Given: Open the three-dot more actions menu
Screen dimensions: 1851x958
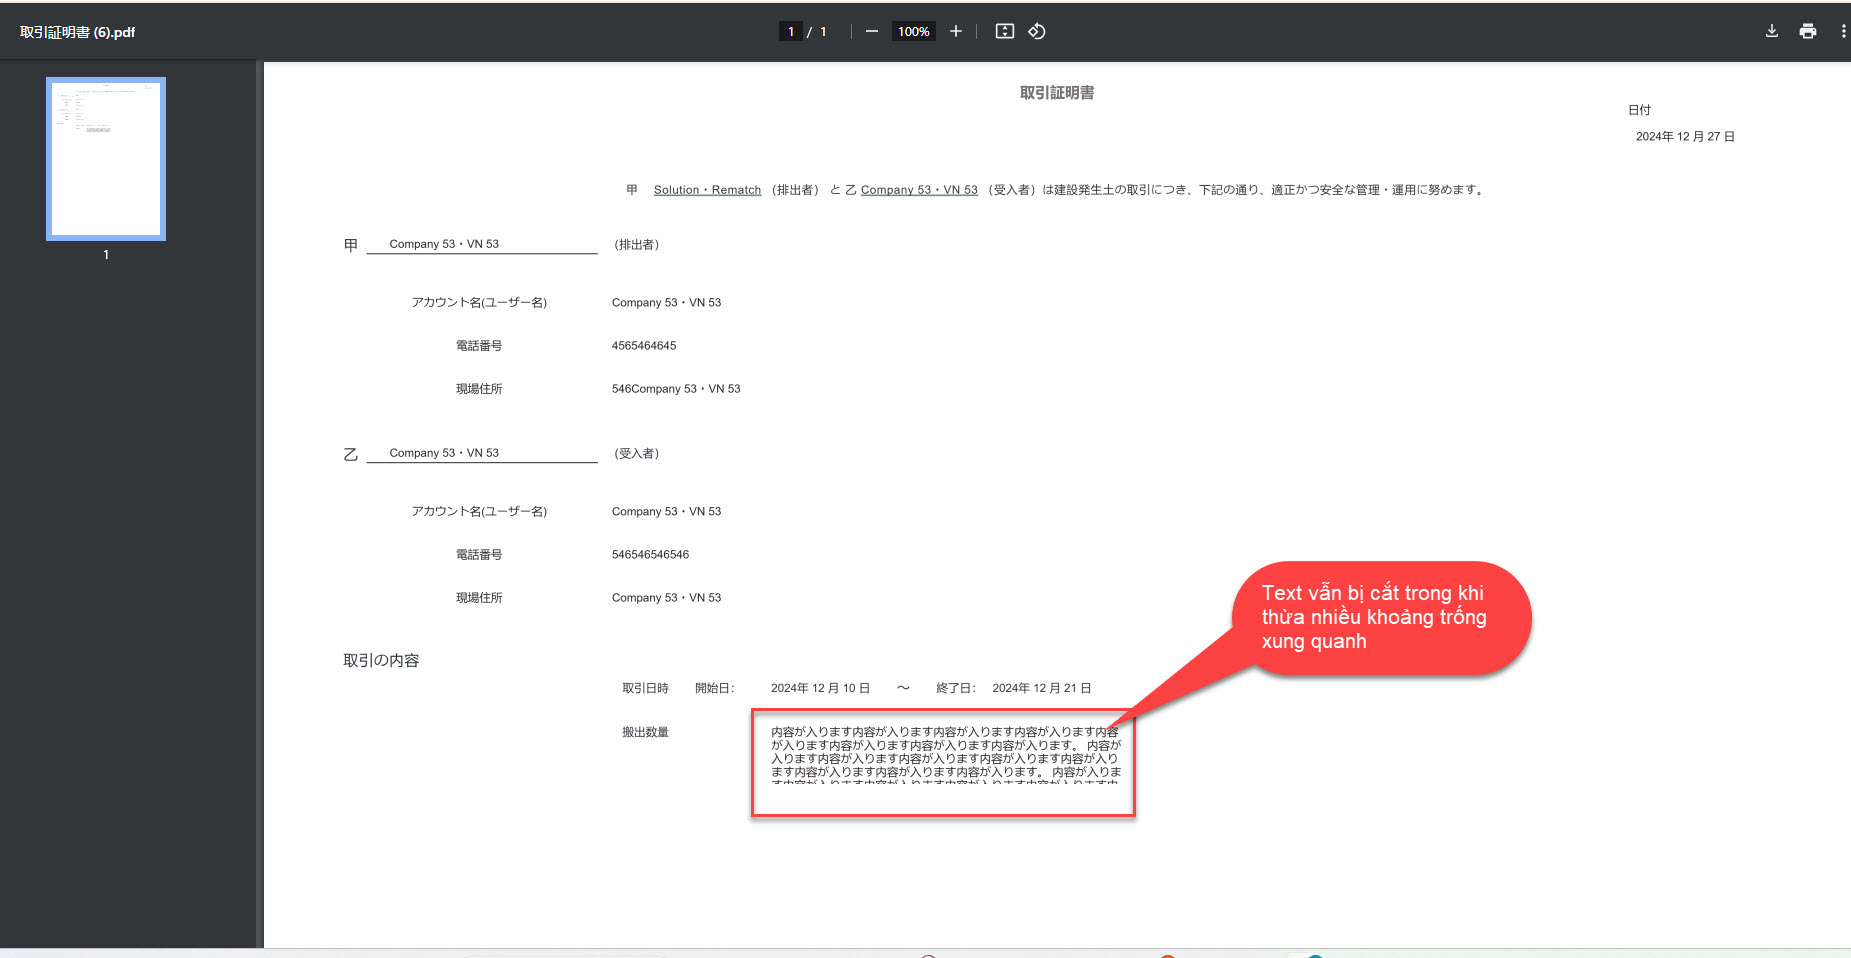Looking at the screenshot, I should click(1842, 32).
